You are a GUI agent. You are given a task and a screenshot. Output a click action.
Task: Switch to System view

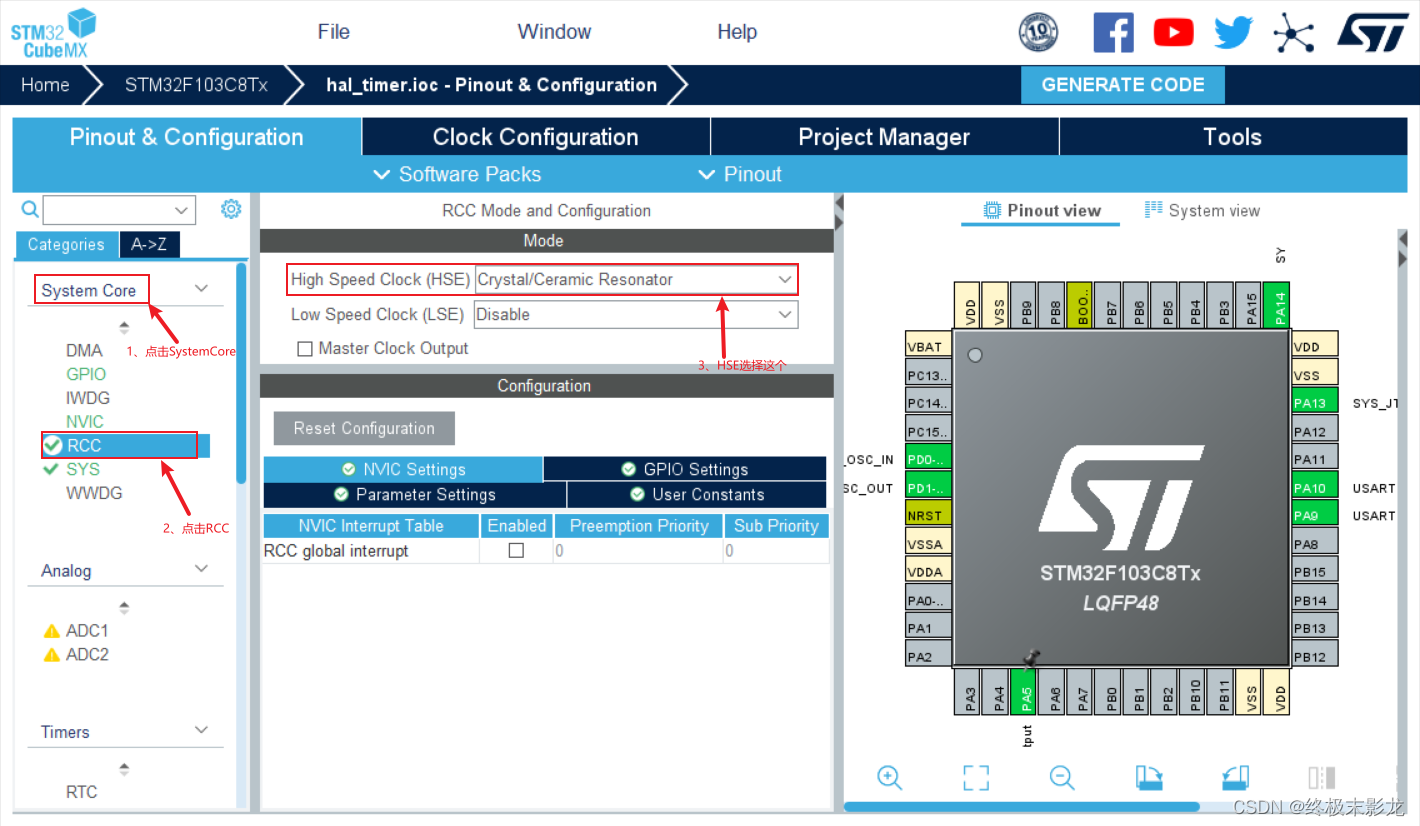tap(1202, 211)
